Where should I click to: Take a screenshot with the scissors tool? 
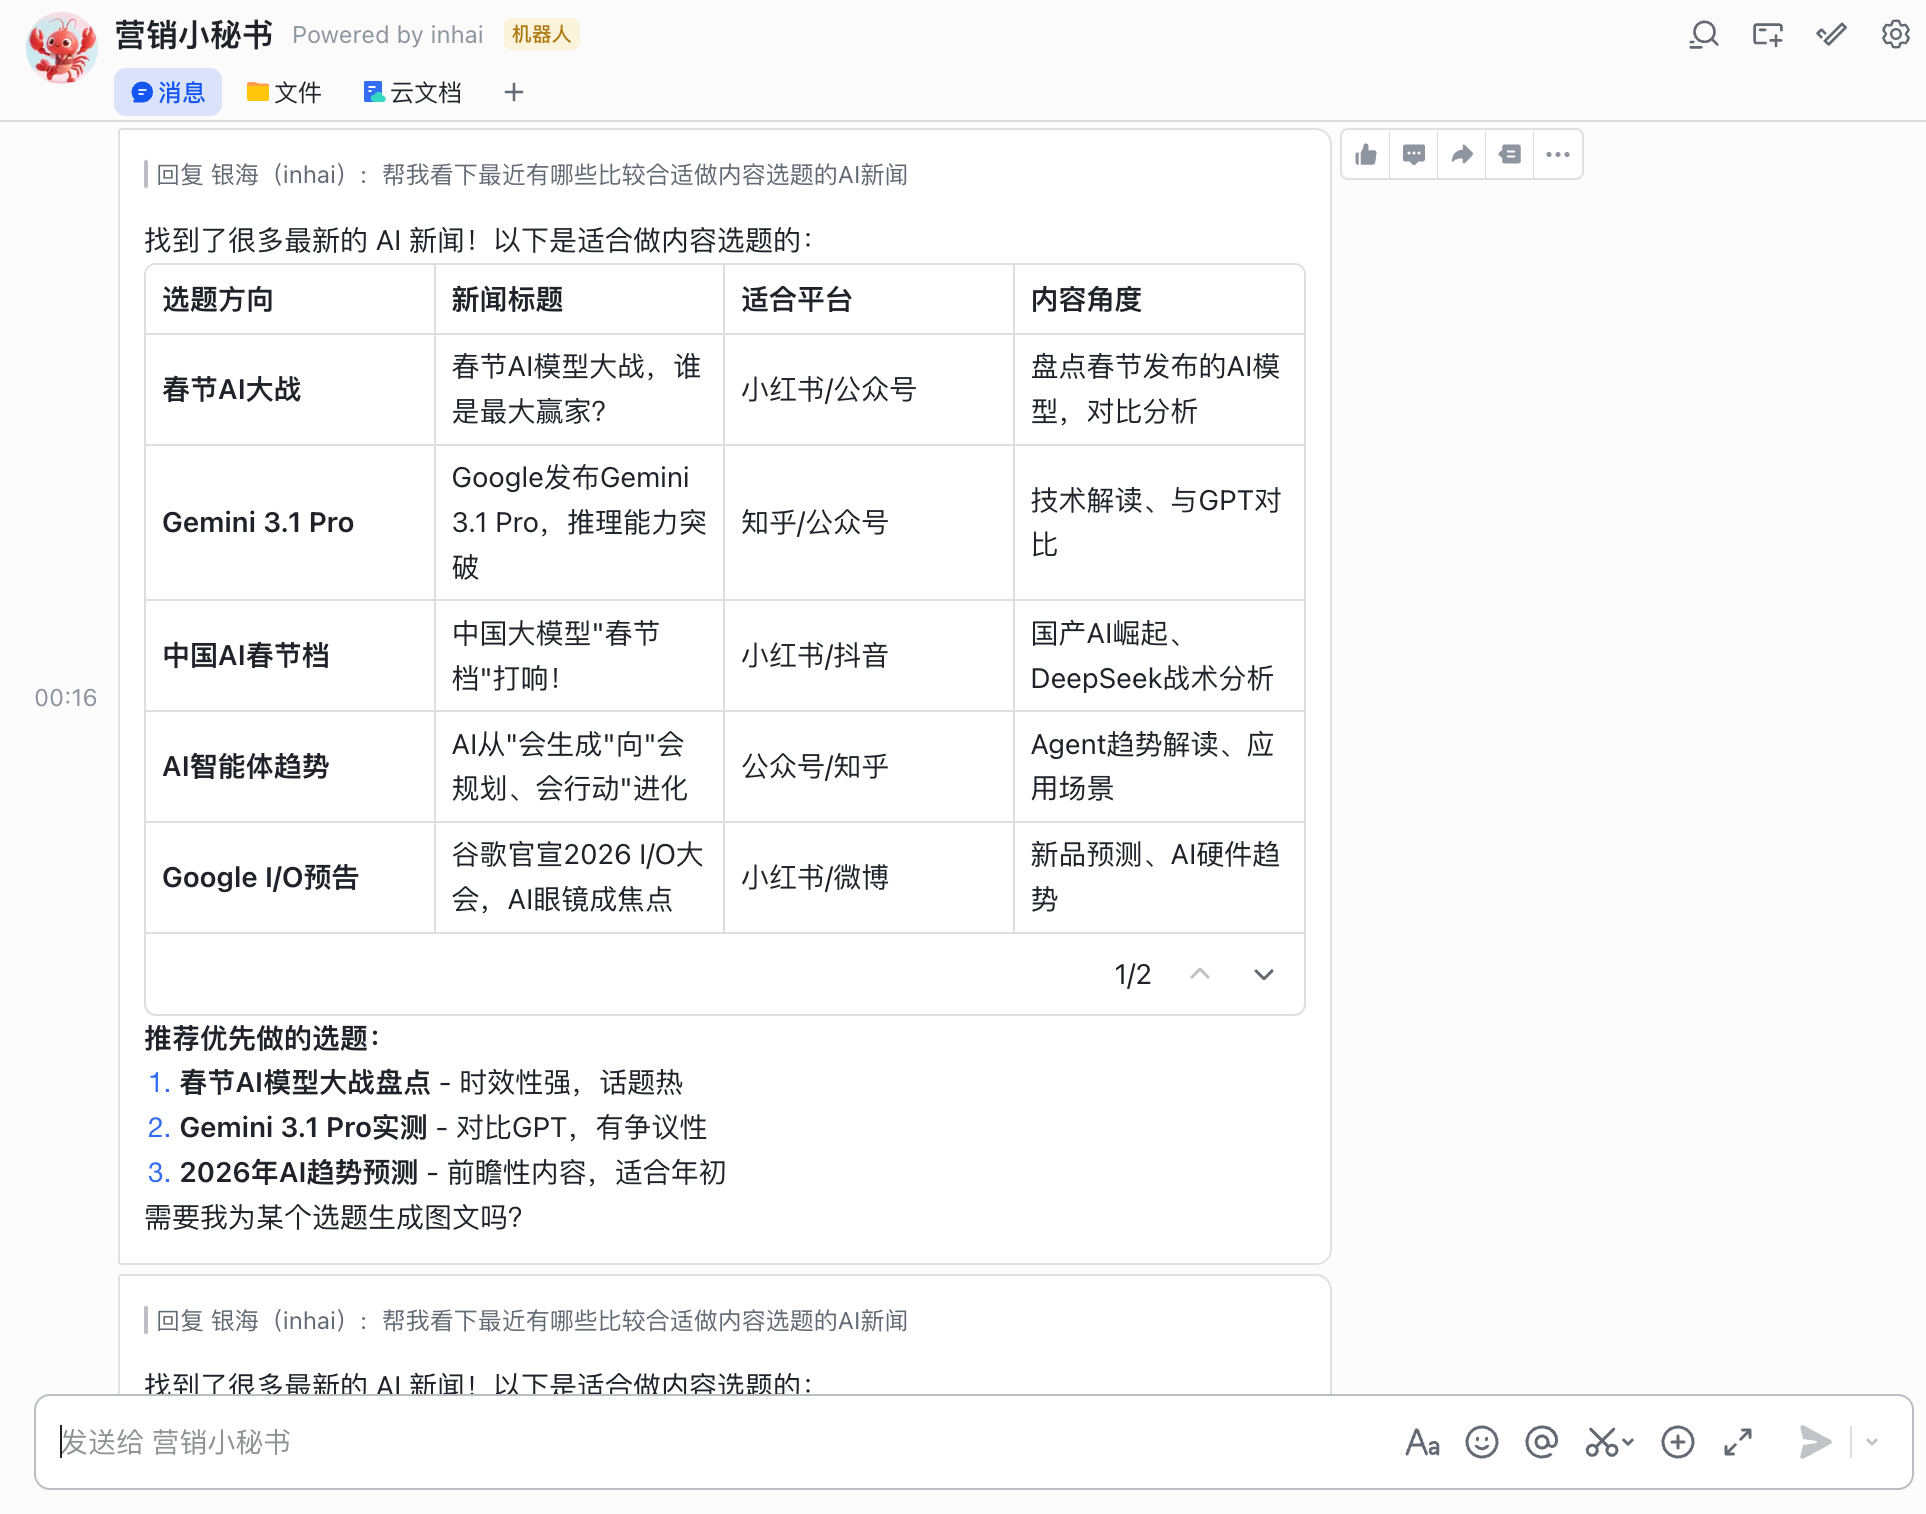click(1605, 1442)
